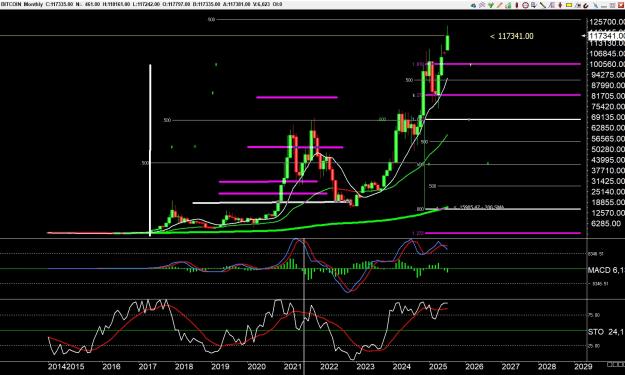Image resolution: width=625 pixels, height=375 pixels.
Task: Click the gray down-arrow box icon
Action: coord(534,5)
